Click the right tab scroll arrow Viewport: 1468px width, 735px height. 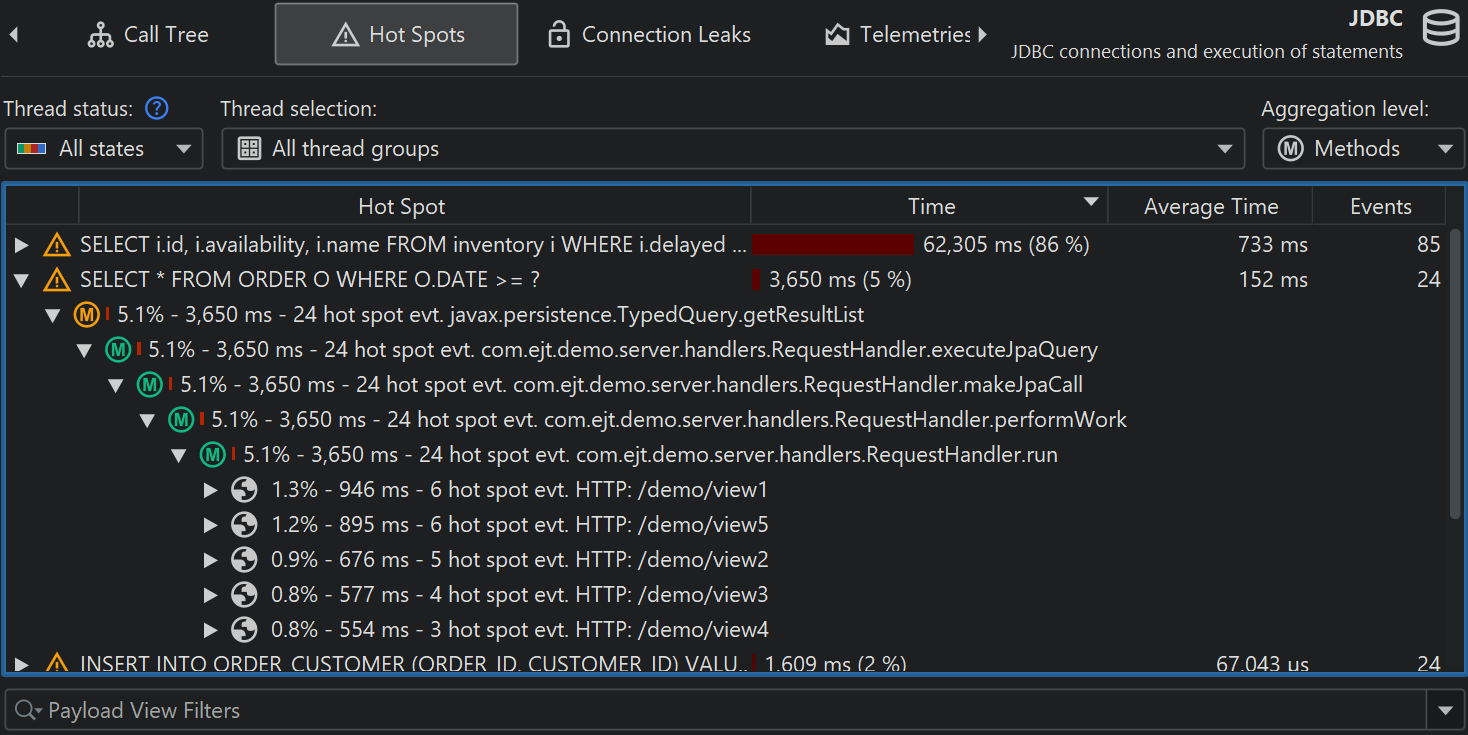click(x=982, y=35)
